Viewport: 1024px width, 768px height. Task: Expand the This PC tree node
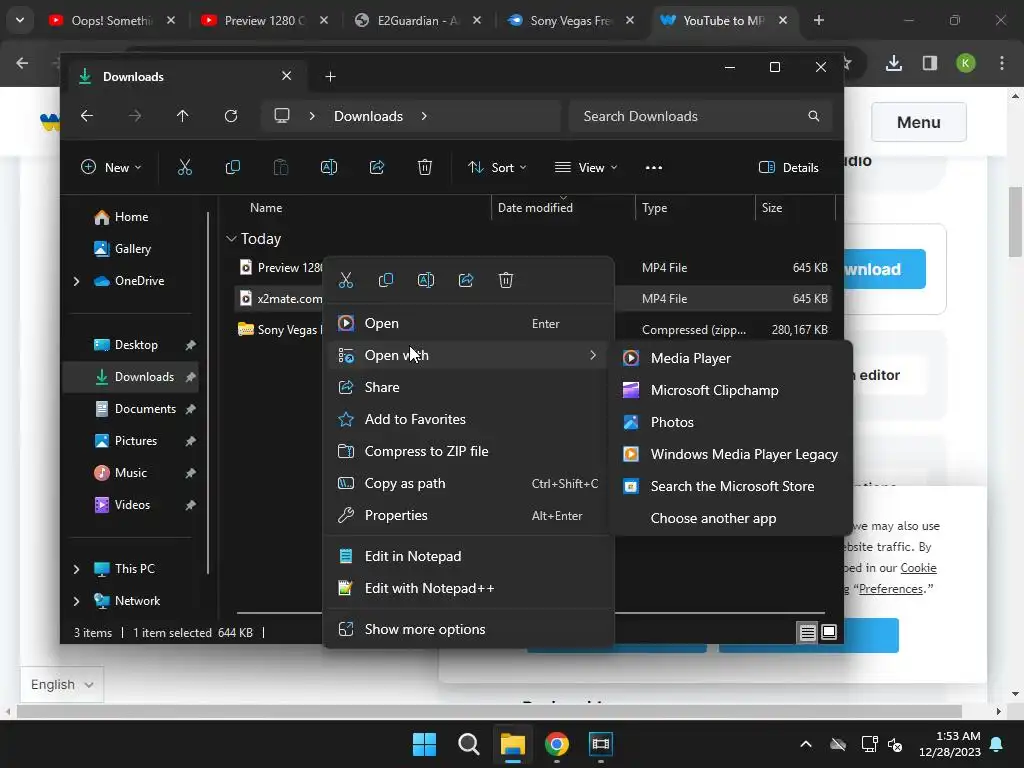(76, 569)
